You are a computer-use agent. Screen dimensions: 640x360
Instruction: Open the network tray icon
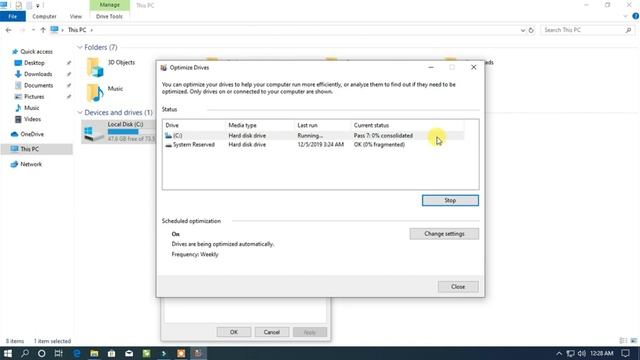point(570,353)
